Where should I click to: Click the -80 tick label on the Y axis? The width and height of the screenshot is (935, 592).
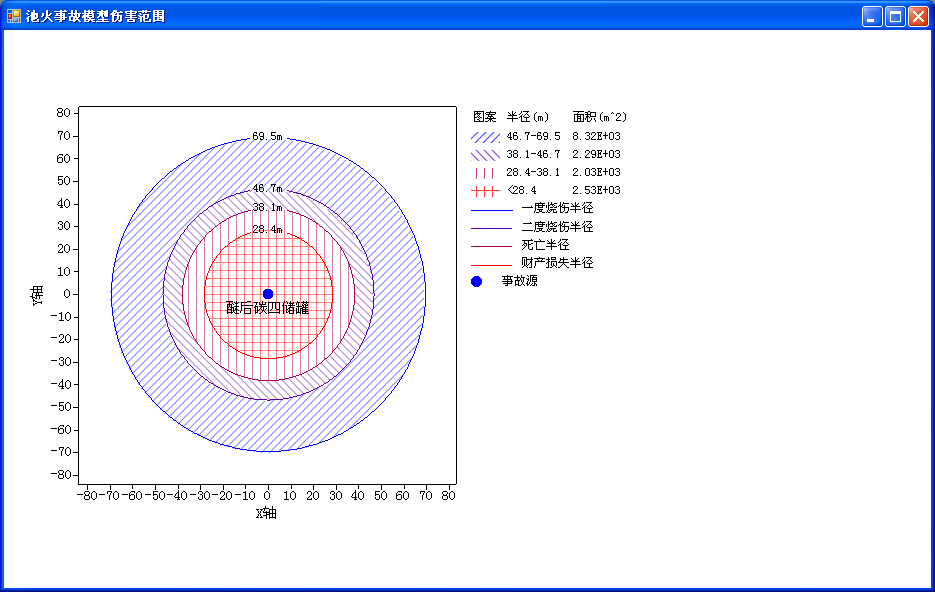coord(61,475)
